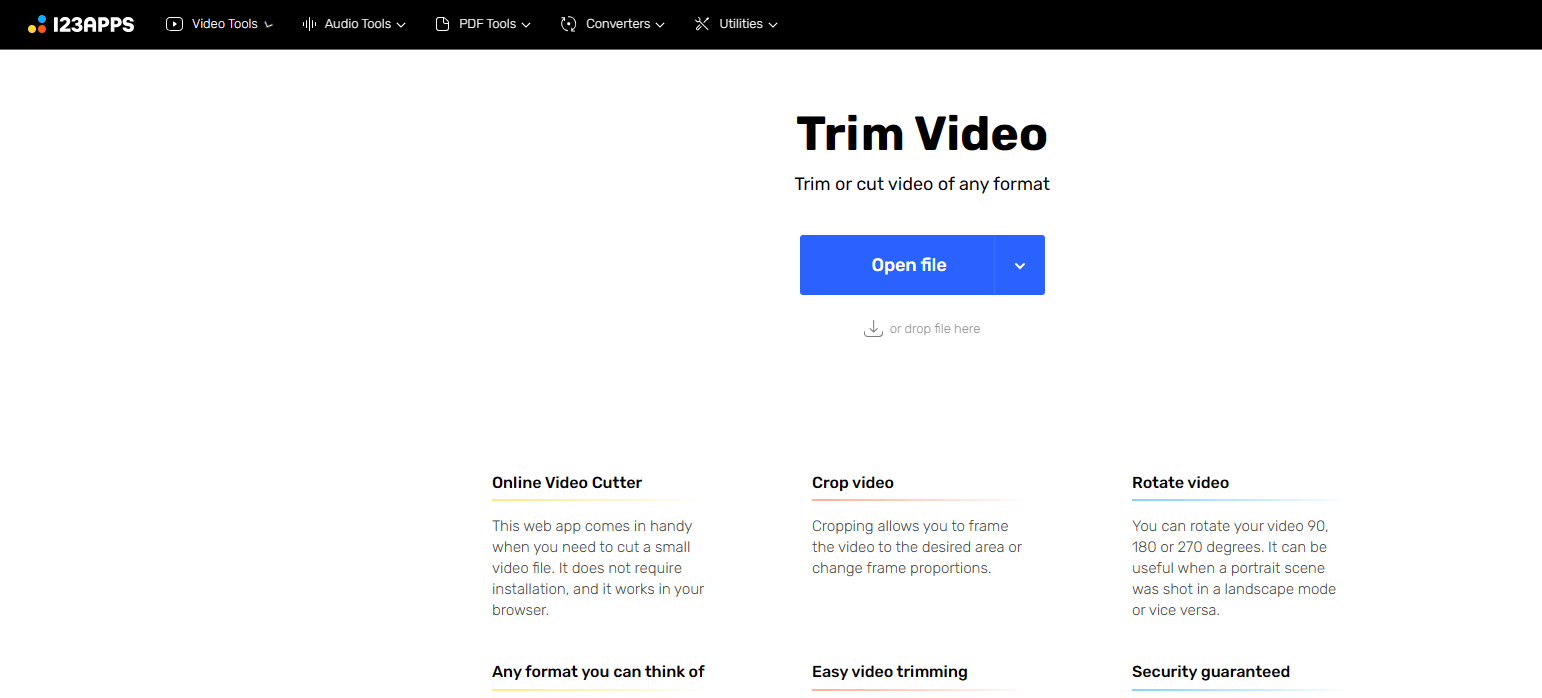Expand the Open file source dropdown arrow
Screen dimensions: 1542x698
tap(1020, 265)
